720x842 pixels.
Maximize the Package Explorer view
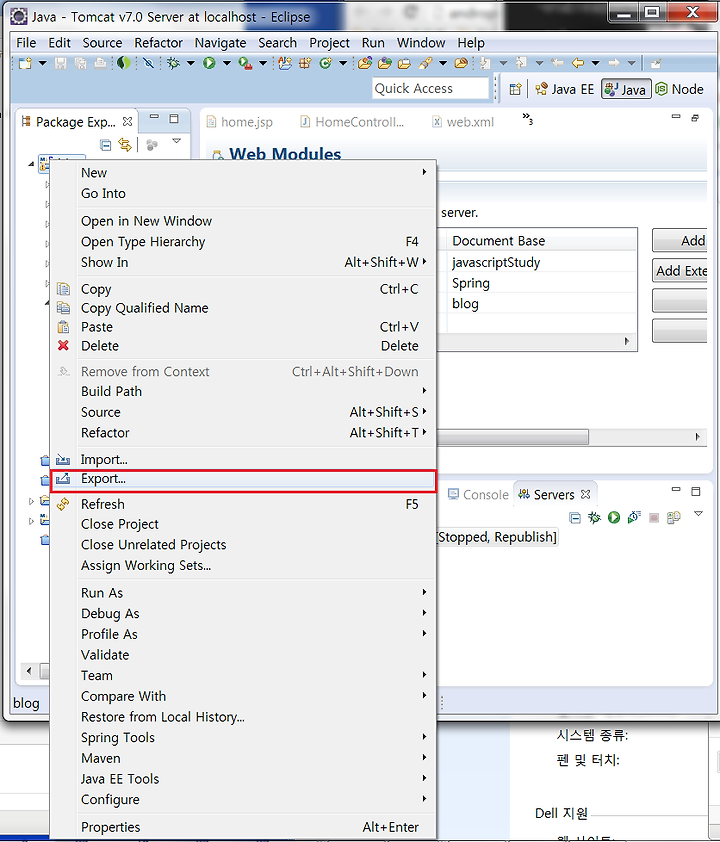pyautogui.click(x=174, y=118)
